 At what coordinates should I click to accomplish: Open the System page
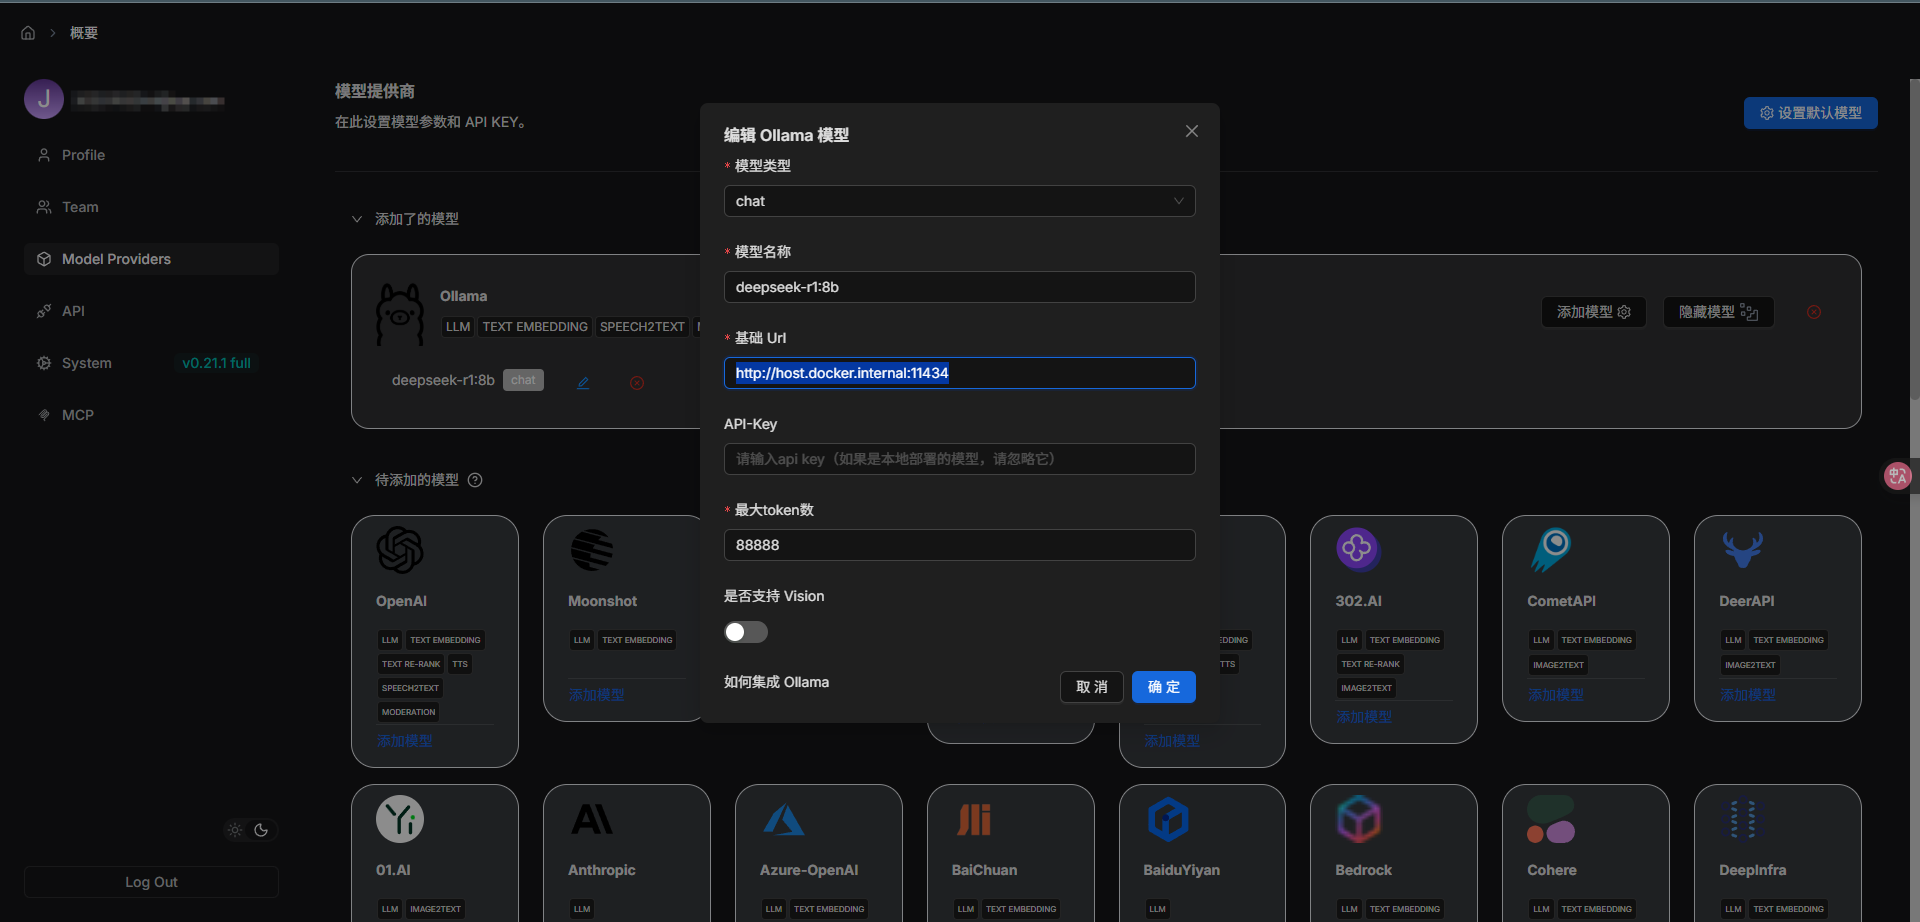tap(151, 363)
